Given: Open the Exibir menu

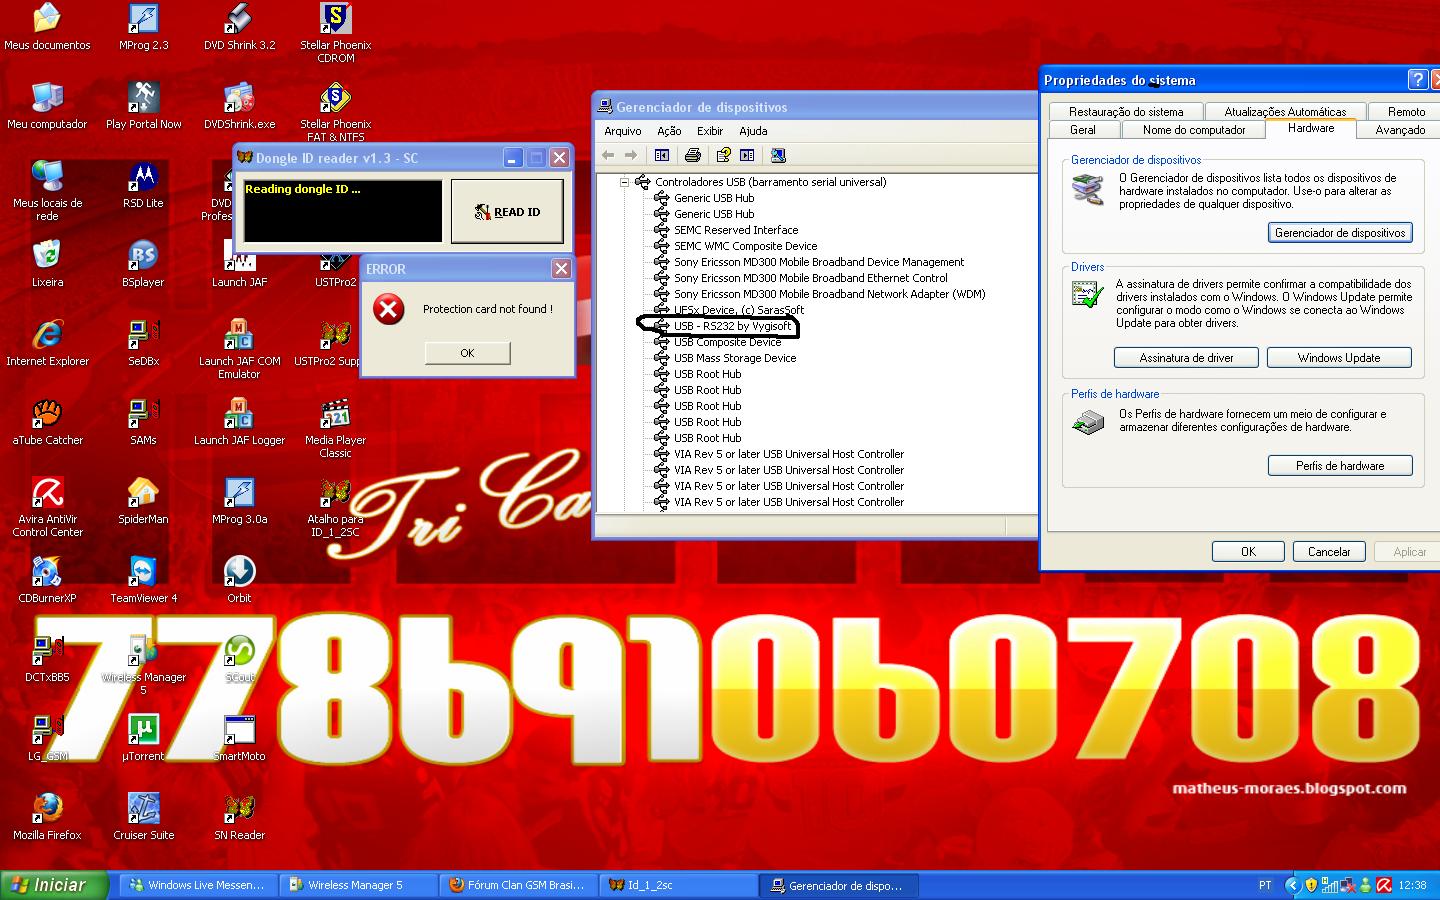Looking at the screenshot, I should [710, 131].
